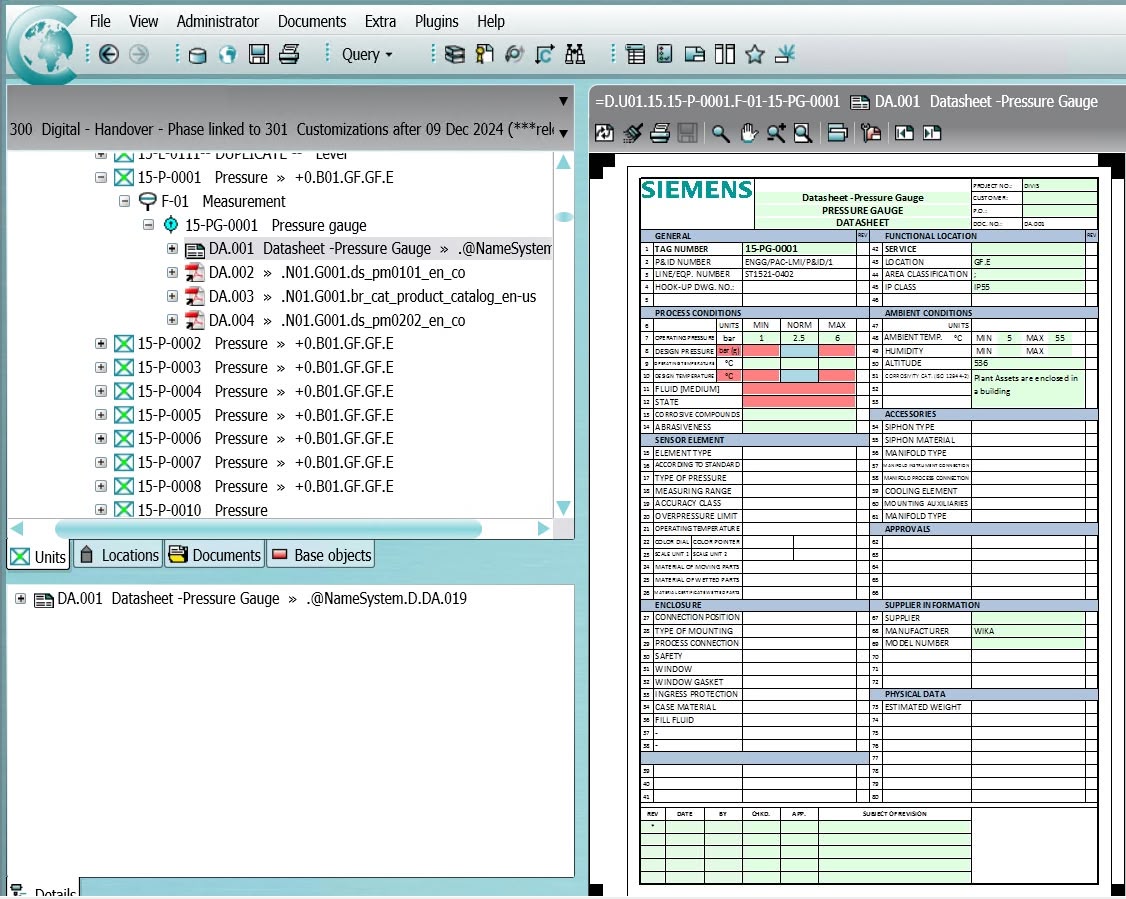Switch to the Base objects tab
This screenshot has width=1126, height=899.
[321, 556]
